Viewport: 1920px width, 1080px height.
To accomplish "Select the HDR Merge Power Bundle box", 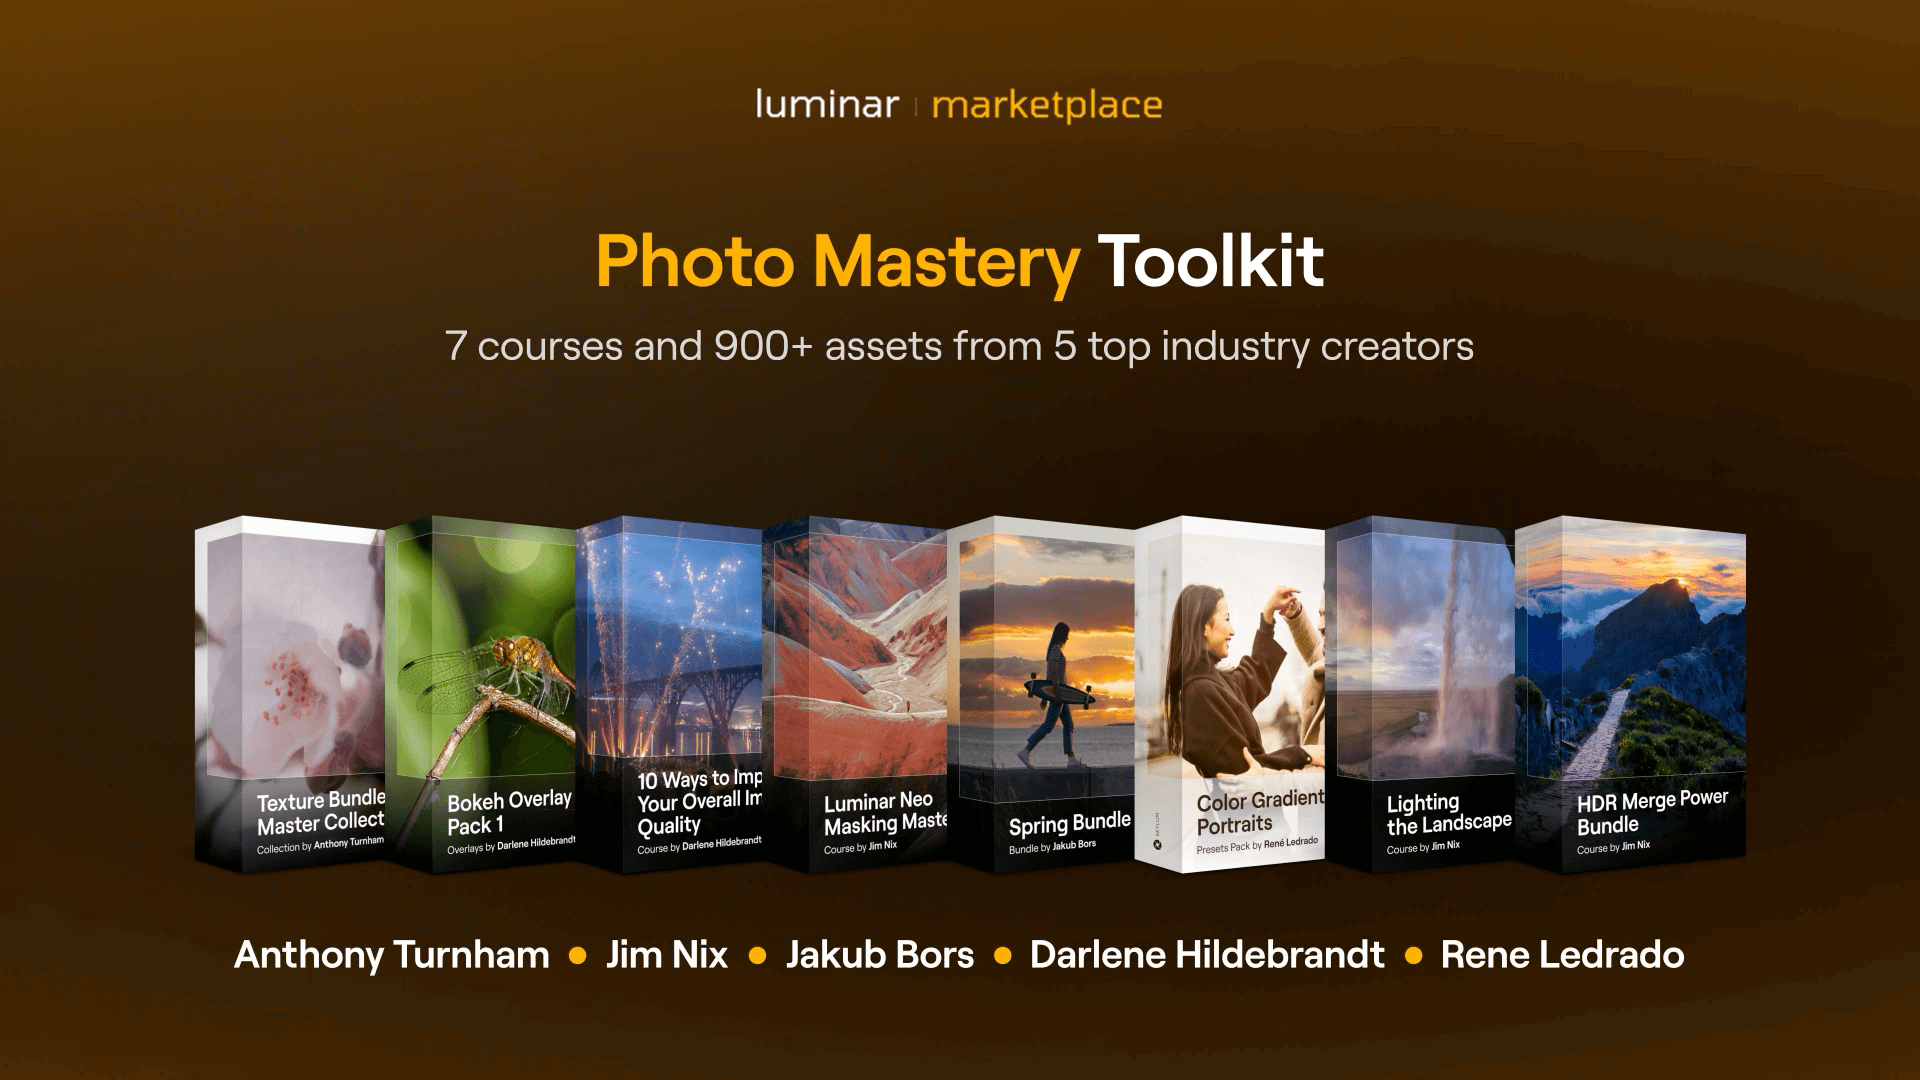I will click(1631, 694).
